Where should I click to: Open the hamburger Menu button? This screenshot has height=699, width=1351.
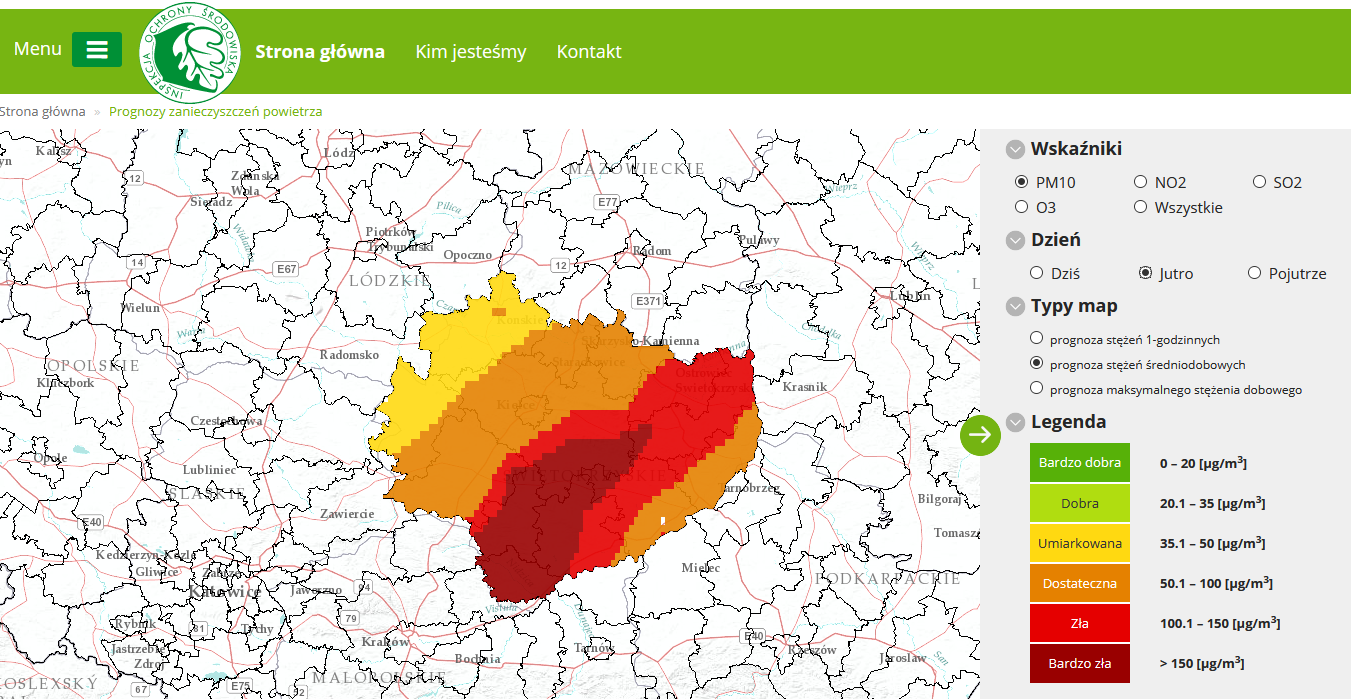tap(97, 50)
